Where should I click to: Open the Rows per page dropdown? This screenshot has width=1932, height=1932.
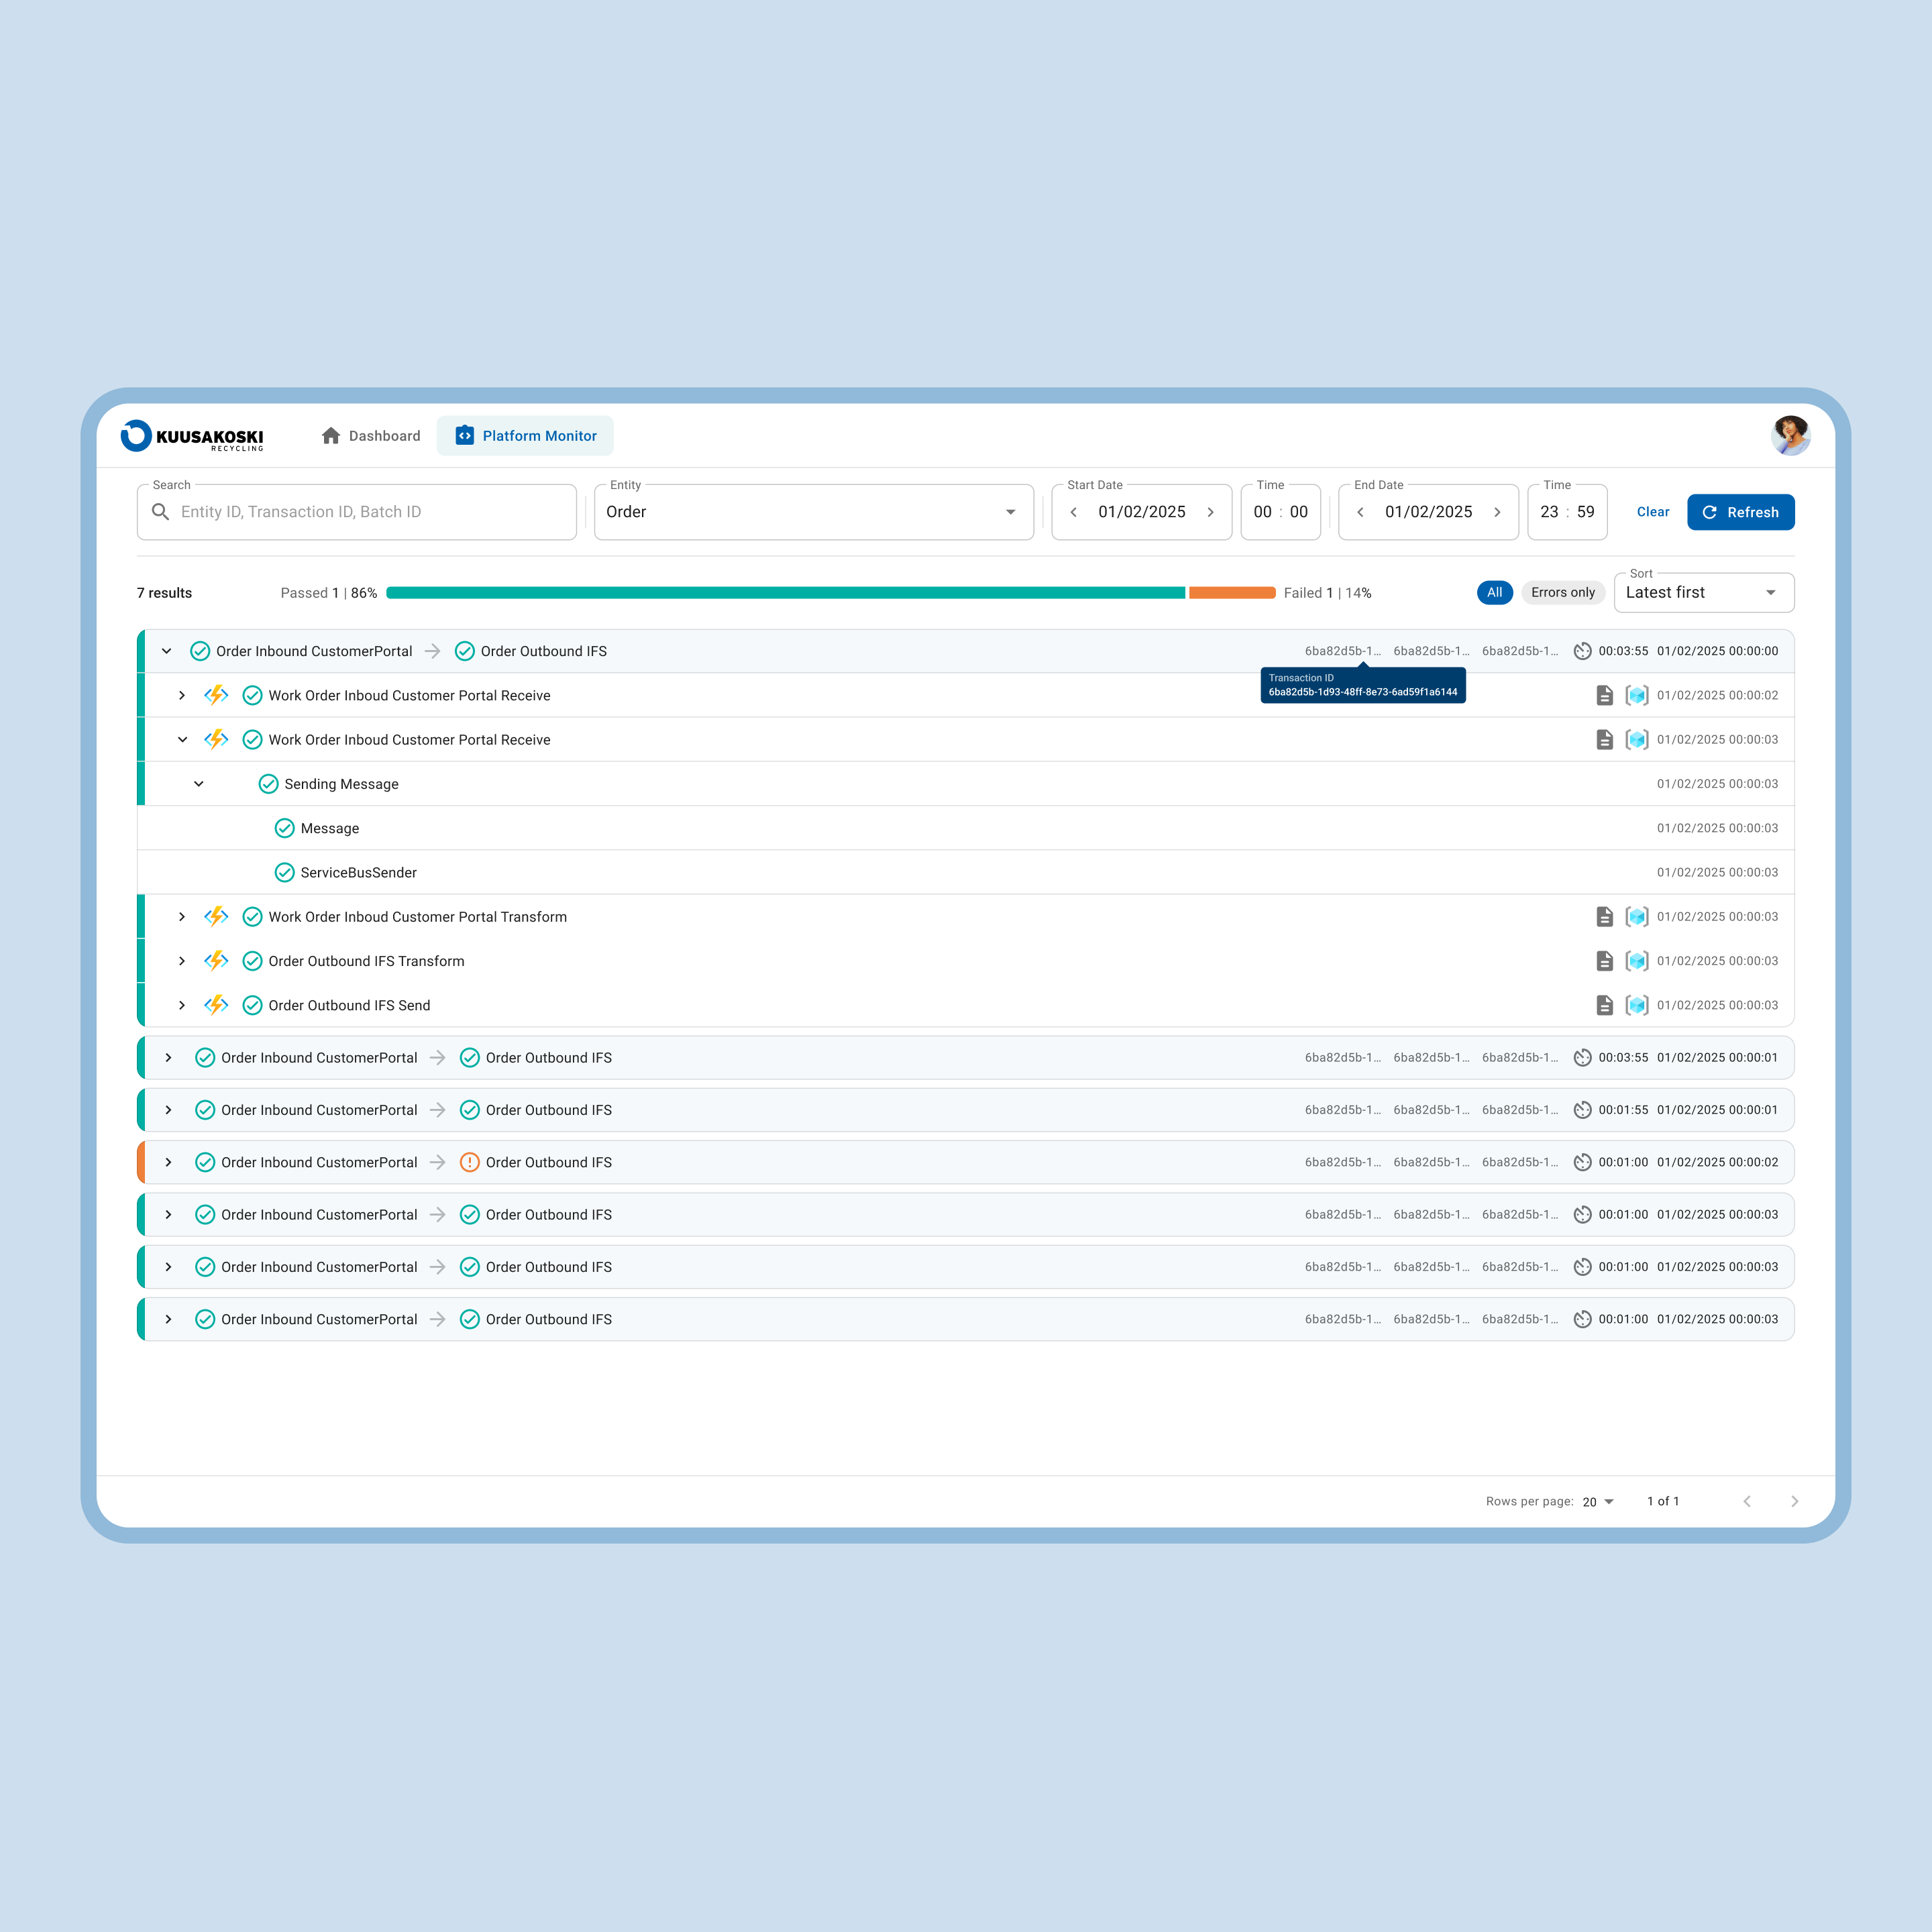tap(1597, 1501)
